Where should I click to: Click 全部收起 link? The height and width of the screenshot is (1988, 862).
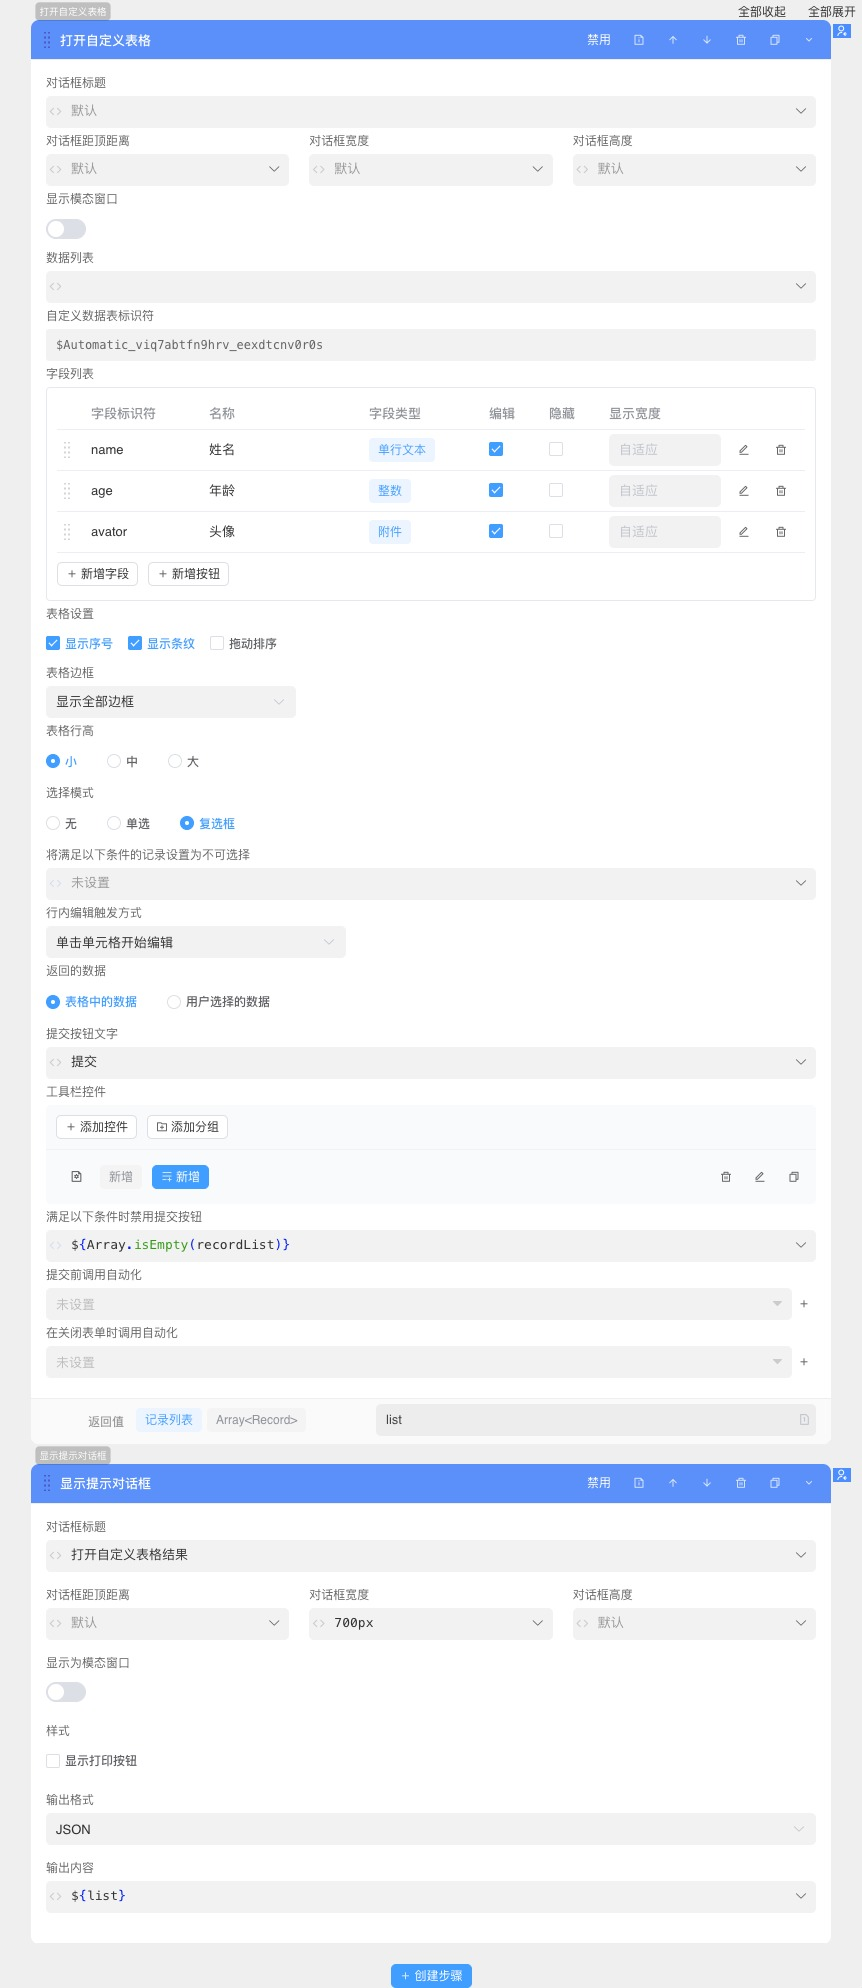tap(762, 12)
